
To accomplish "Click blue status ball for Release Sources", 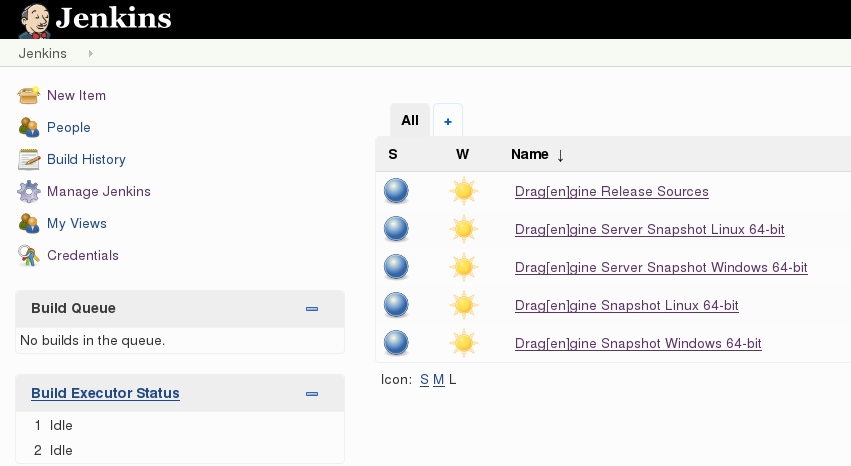I will pos(396,191).
